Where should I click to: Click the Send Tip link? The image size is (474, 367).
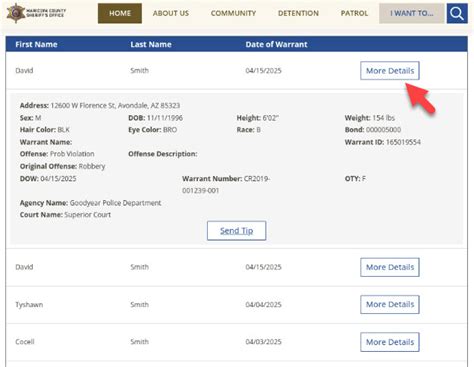point(236,231)
